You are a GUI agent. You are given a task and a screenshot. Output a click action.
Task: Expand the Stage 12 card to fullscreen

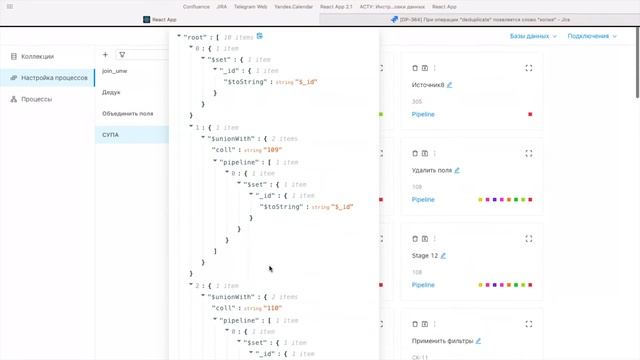[x=529, y=239]
